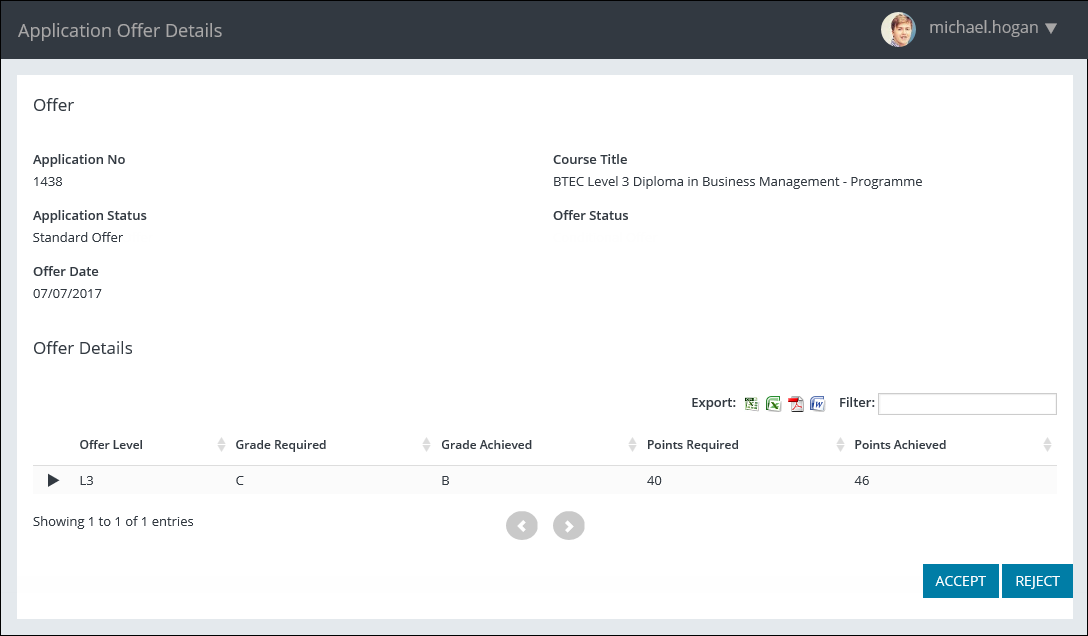Sort by the Points Required column
1088x636 pixels.
point(693,445)
